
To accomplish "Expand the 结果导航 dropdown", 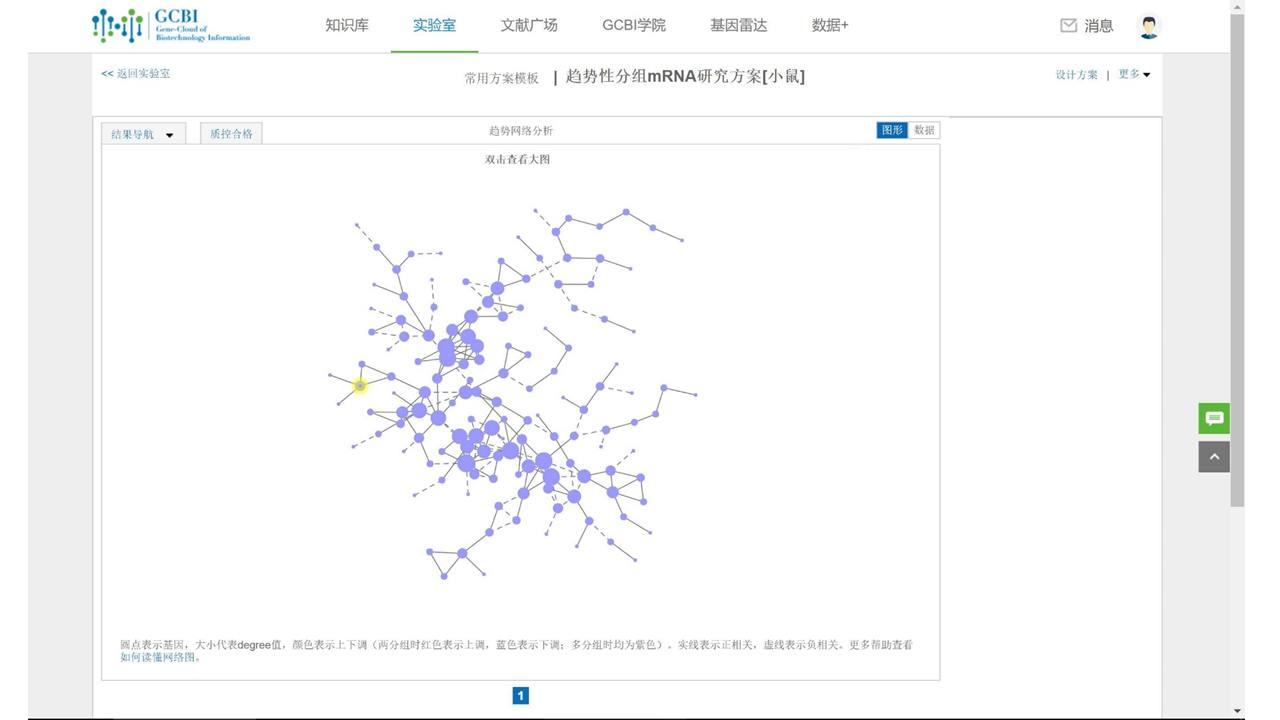I will tap(143, 133).
